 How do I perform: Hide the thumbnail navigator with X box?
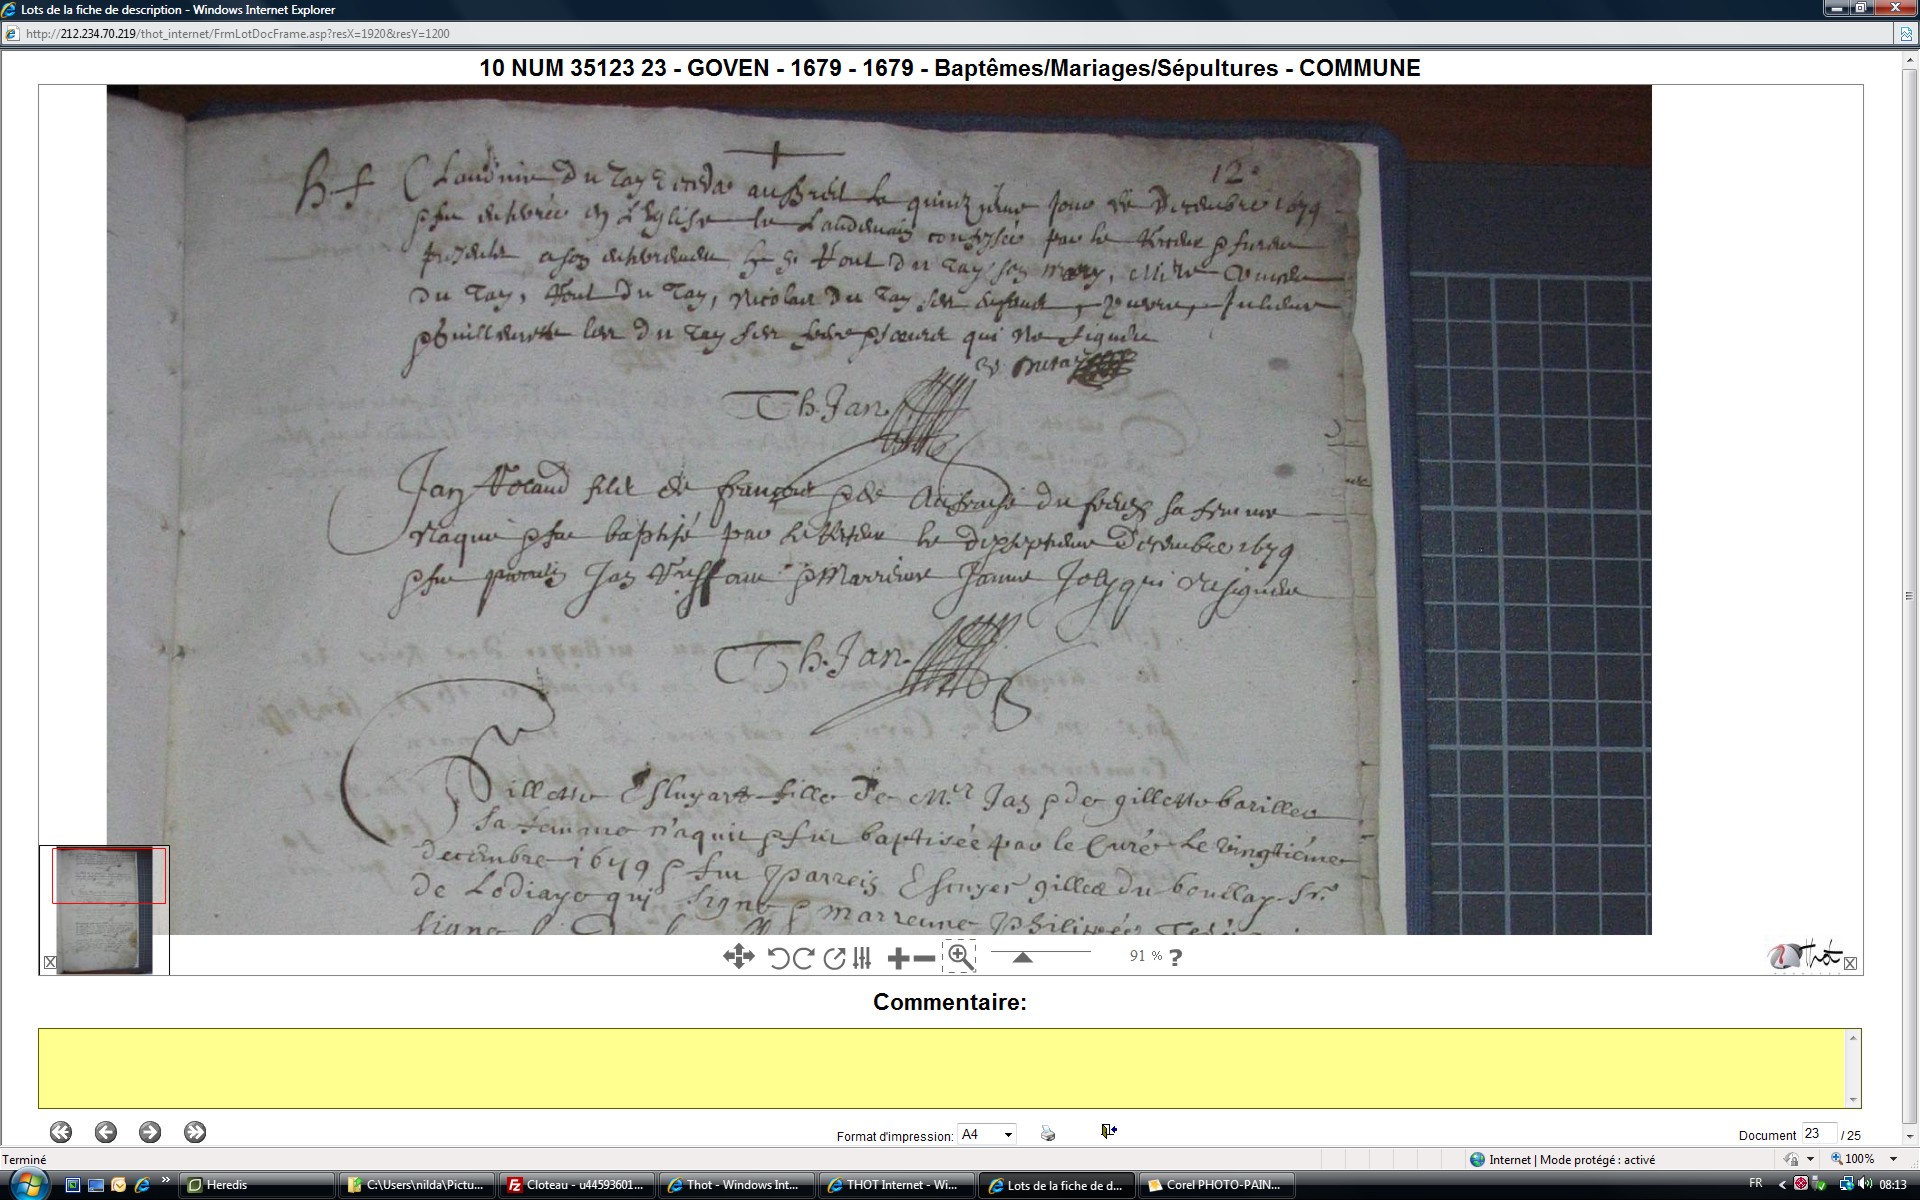point(50,962)
